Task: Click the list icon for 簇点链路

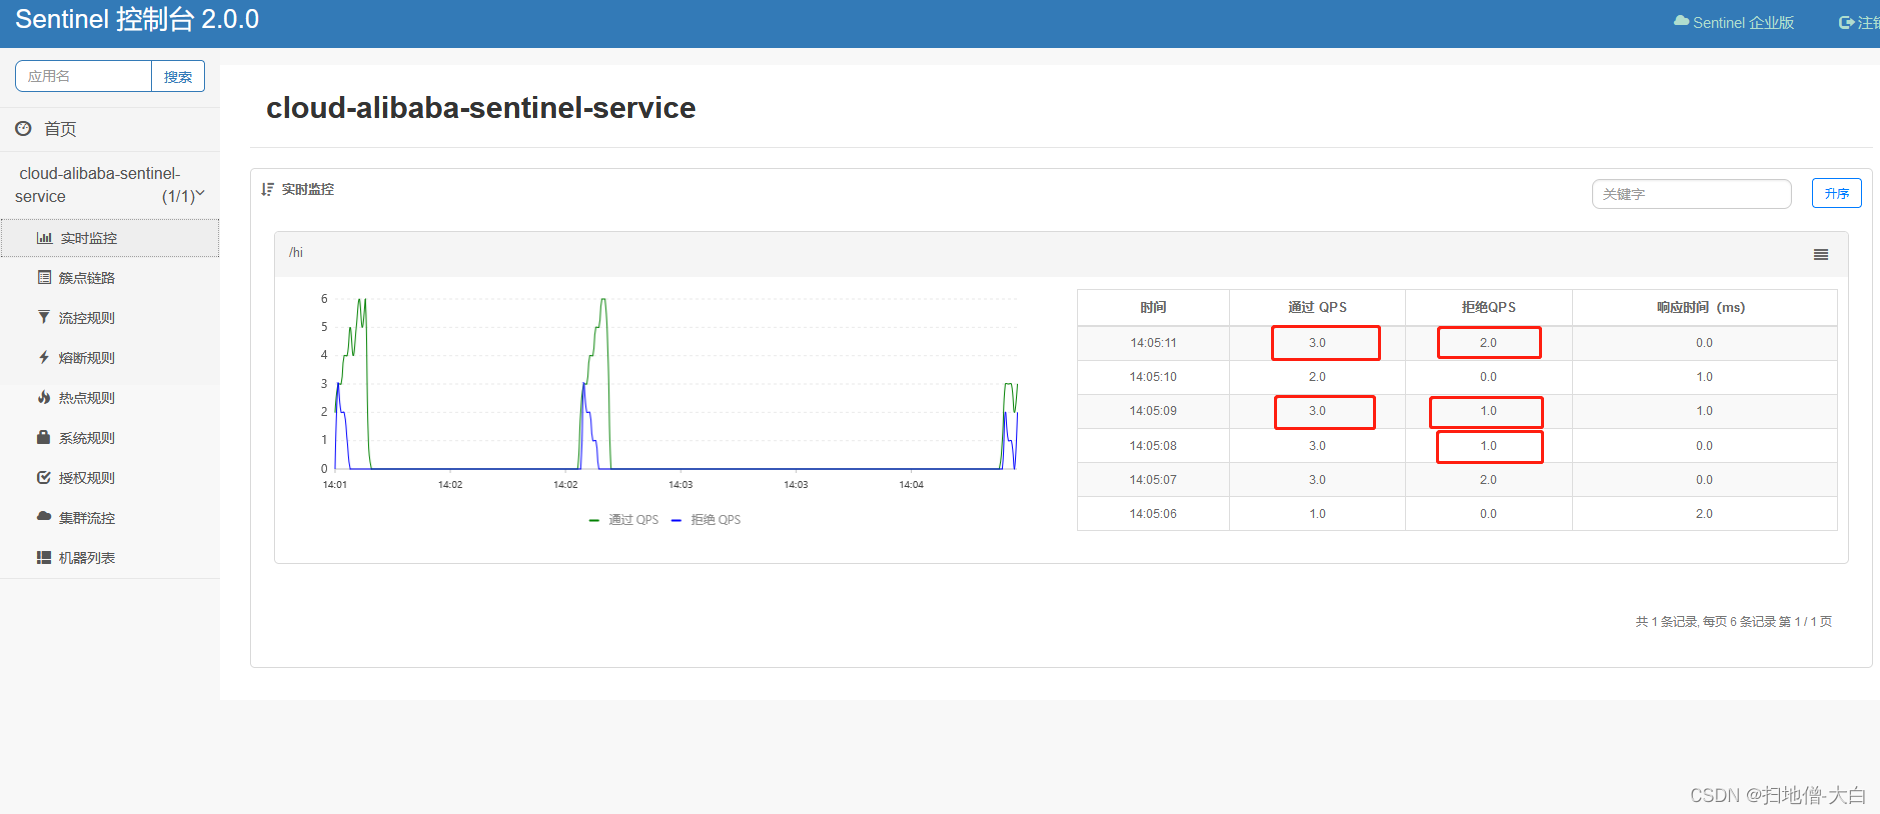Action: 44,277
